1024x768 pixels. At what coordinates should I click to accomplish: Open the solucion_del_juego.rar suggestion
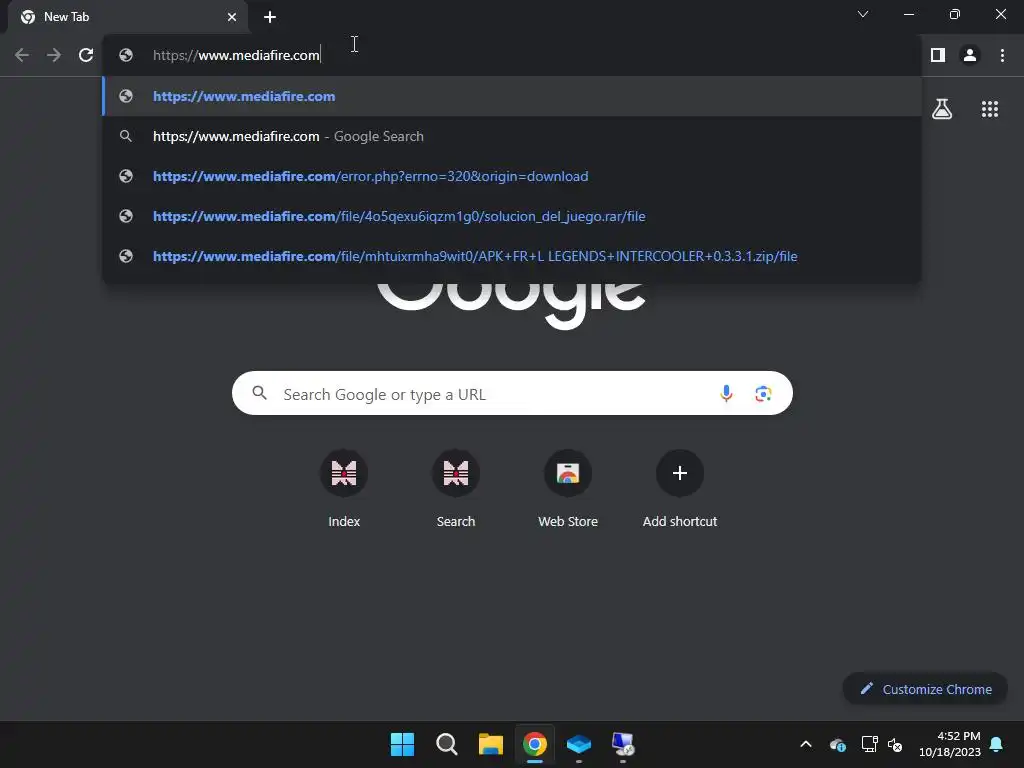click(x=512, y=216)
